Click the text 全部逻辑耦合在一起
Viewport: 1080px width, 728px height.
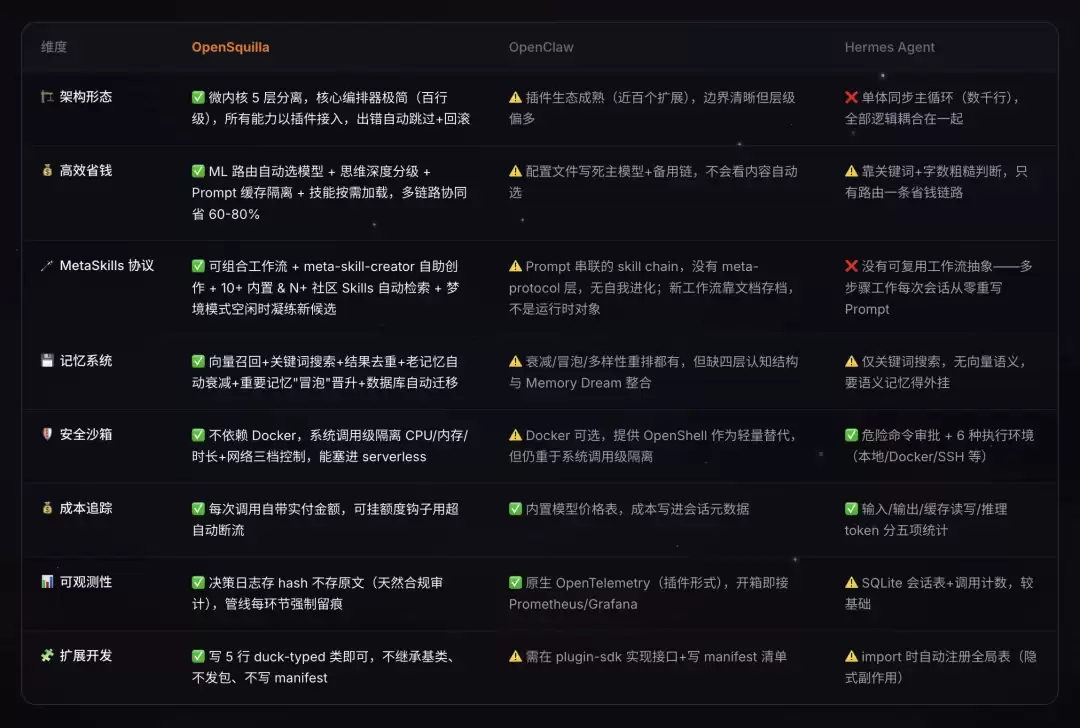[x=904, y=118]
